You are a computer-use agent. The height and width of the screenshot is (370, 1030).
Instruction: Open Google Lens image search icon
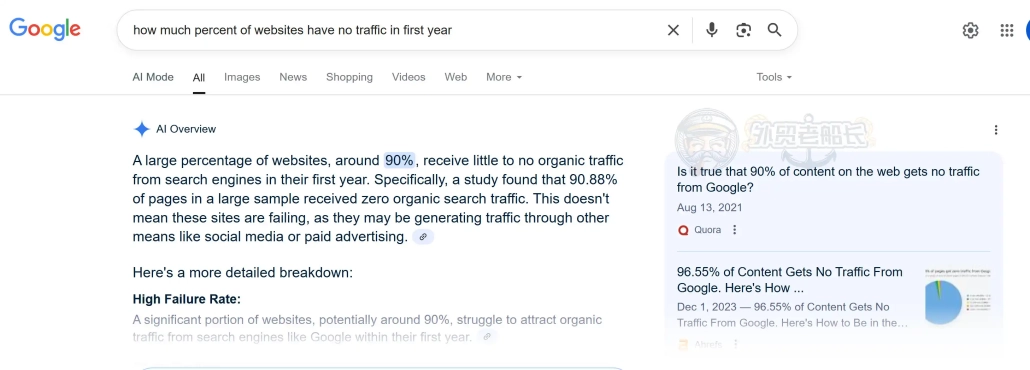coord(743,30)
